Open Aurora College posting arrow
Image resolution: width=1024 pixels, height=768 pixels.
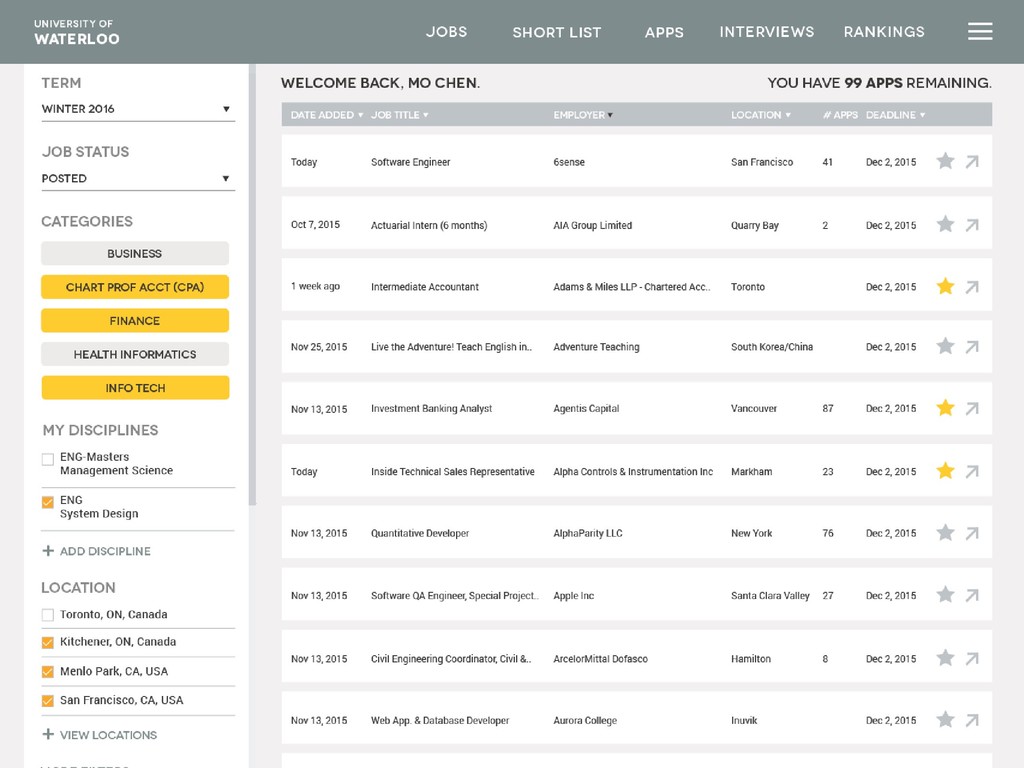tap(972, 720)
